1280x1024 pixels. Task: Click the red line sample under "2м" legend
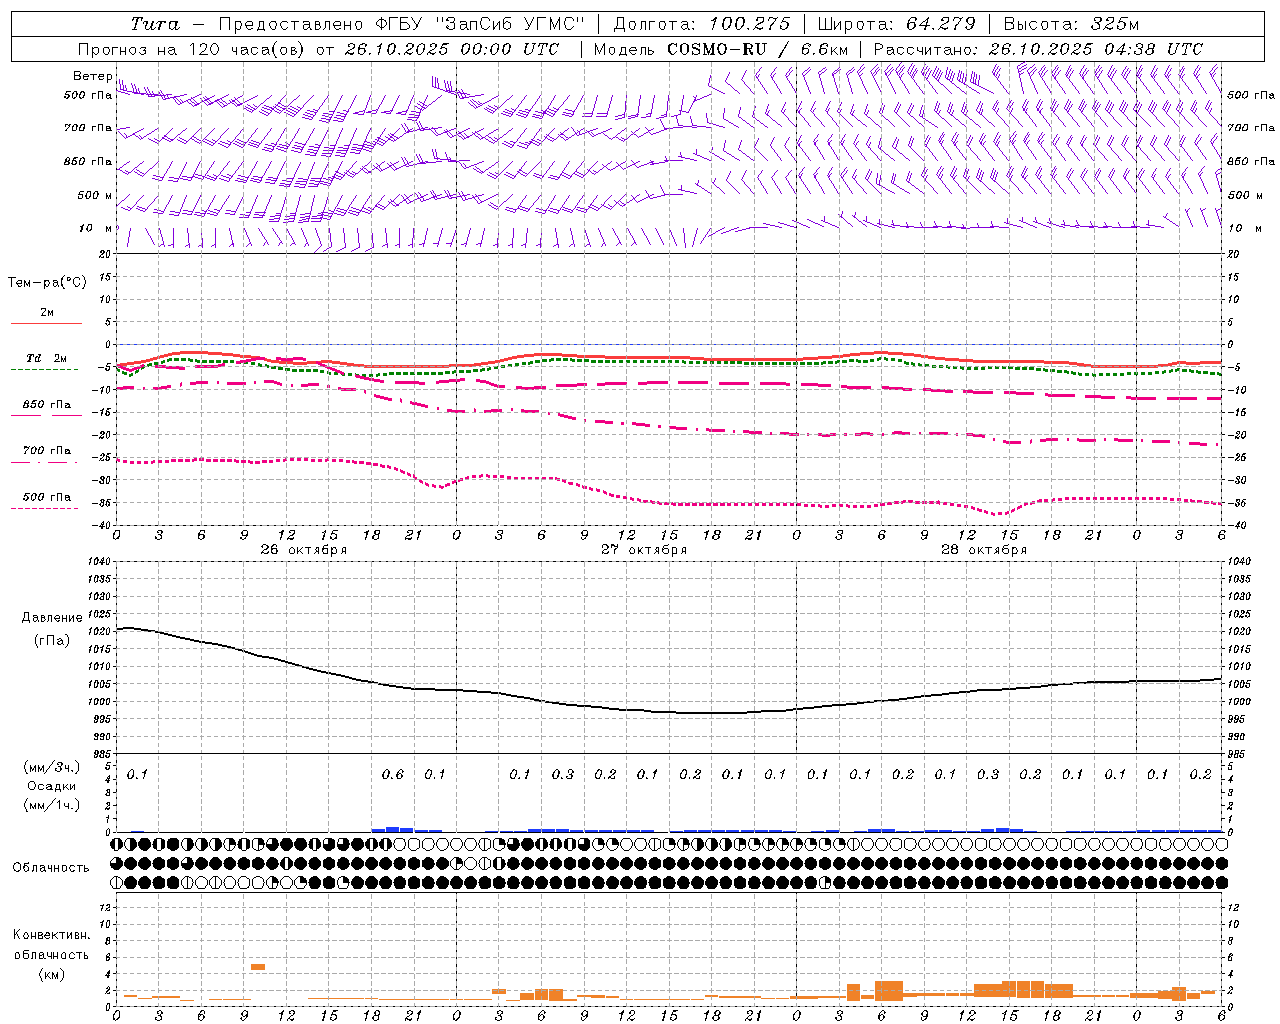click(46, 323)
